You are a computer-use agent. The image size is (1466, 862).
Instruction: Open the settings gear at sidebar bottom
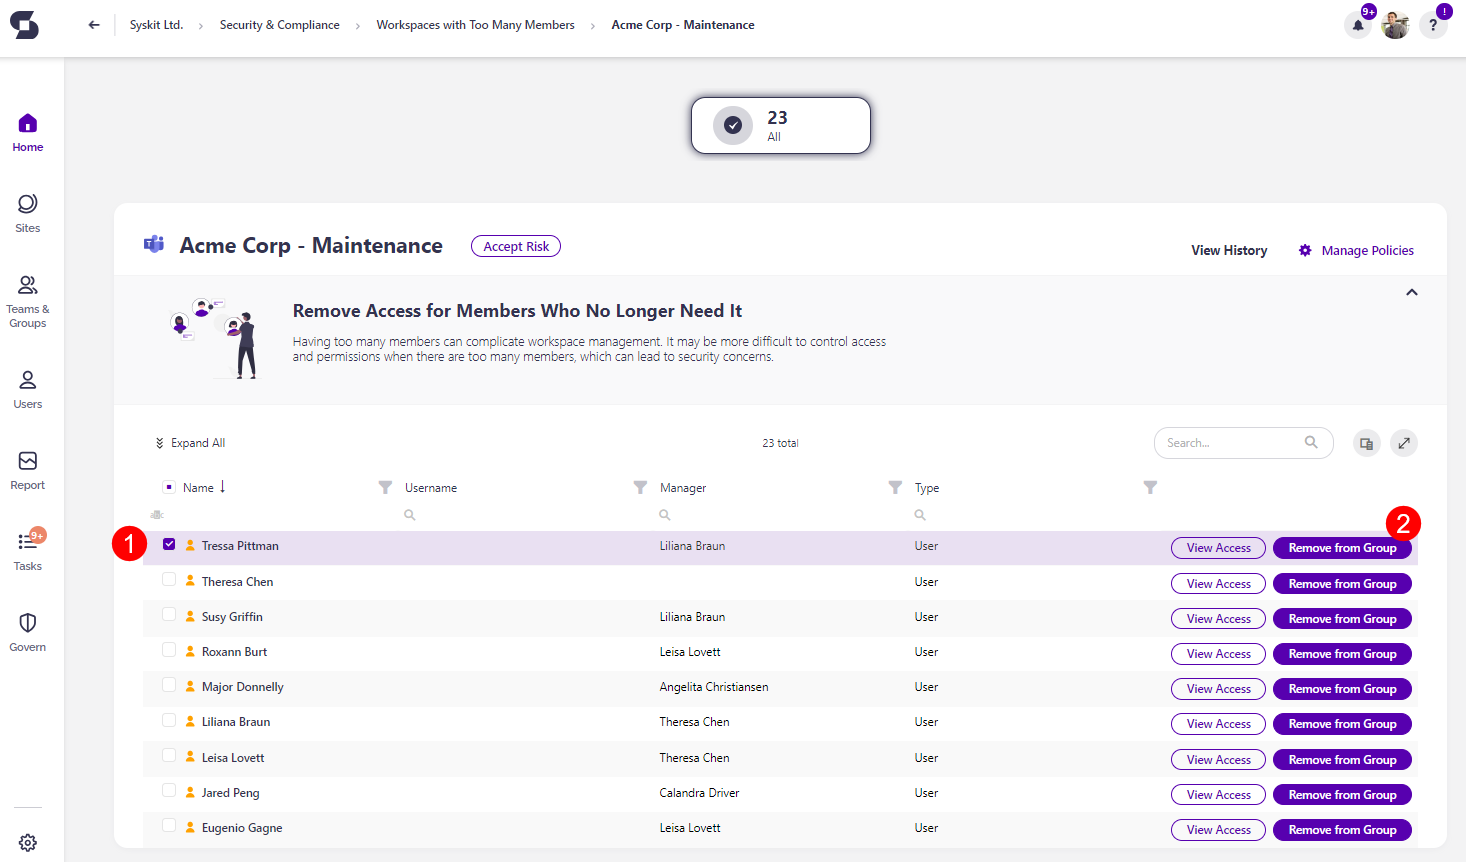point(27,842)
